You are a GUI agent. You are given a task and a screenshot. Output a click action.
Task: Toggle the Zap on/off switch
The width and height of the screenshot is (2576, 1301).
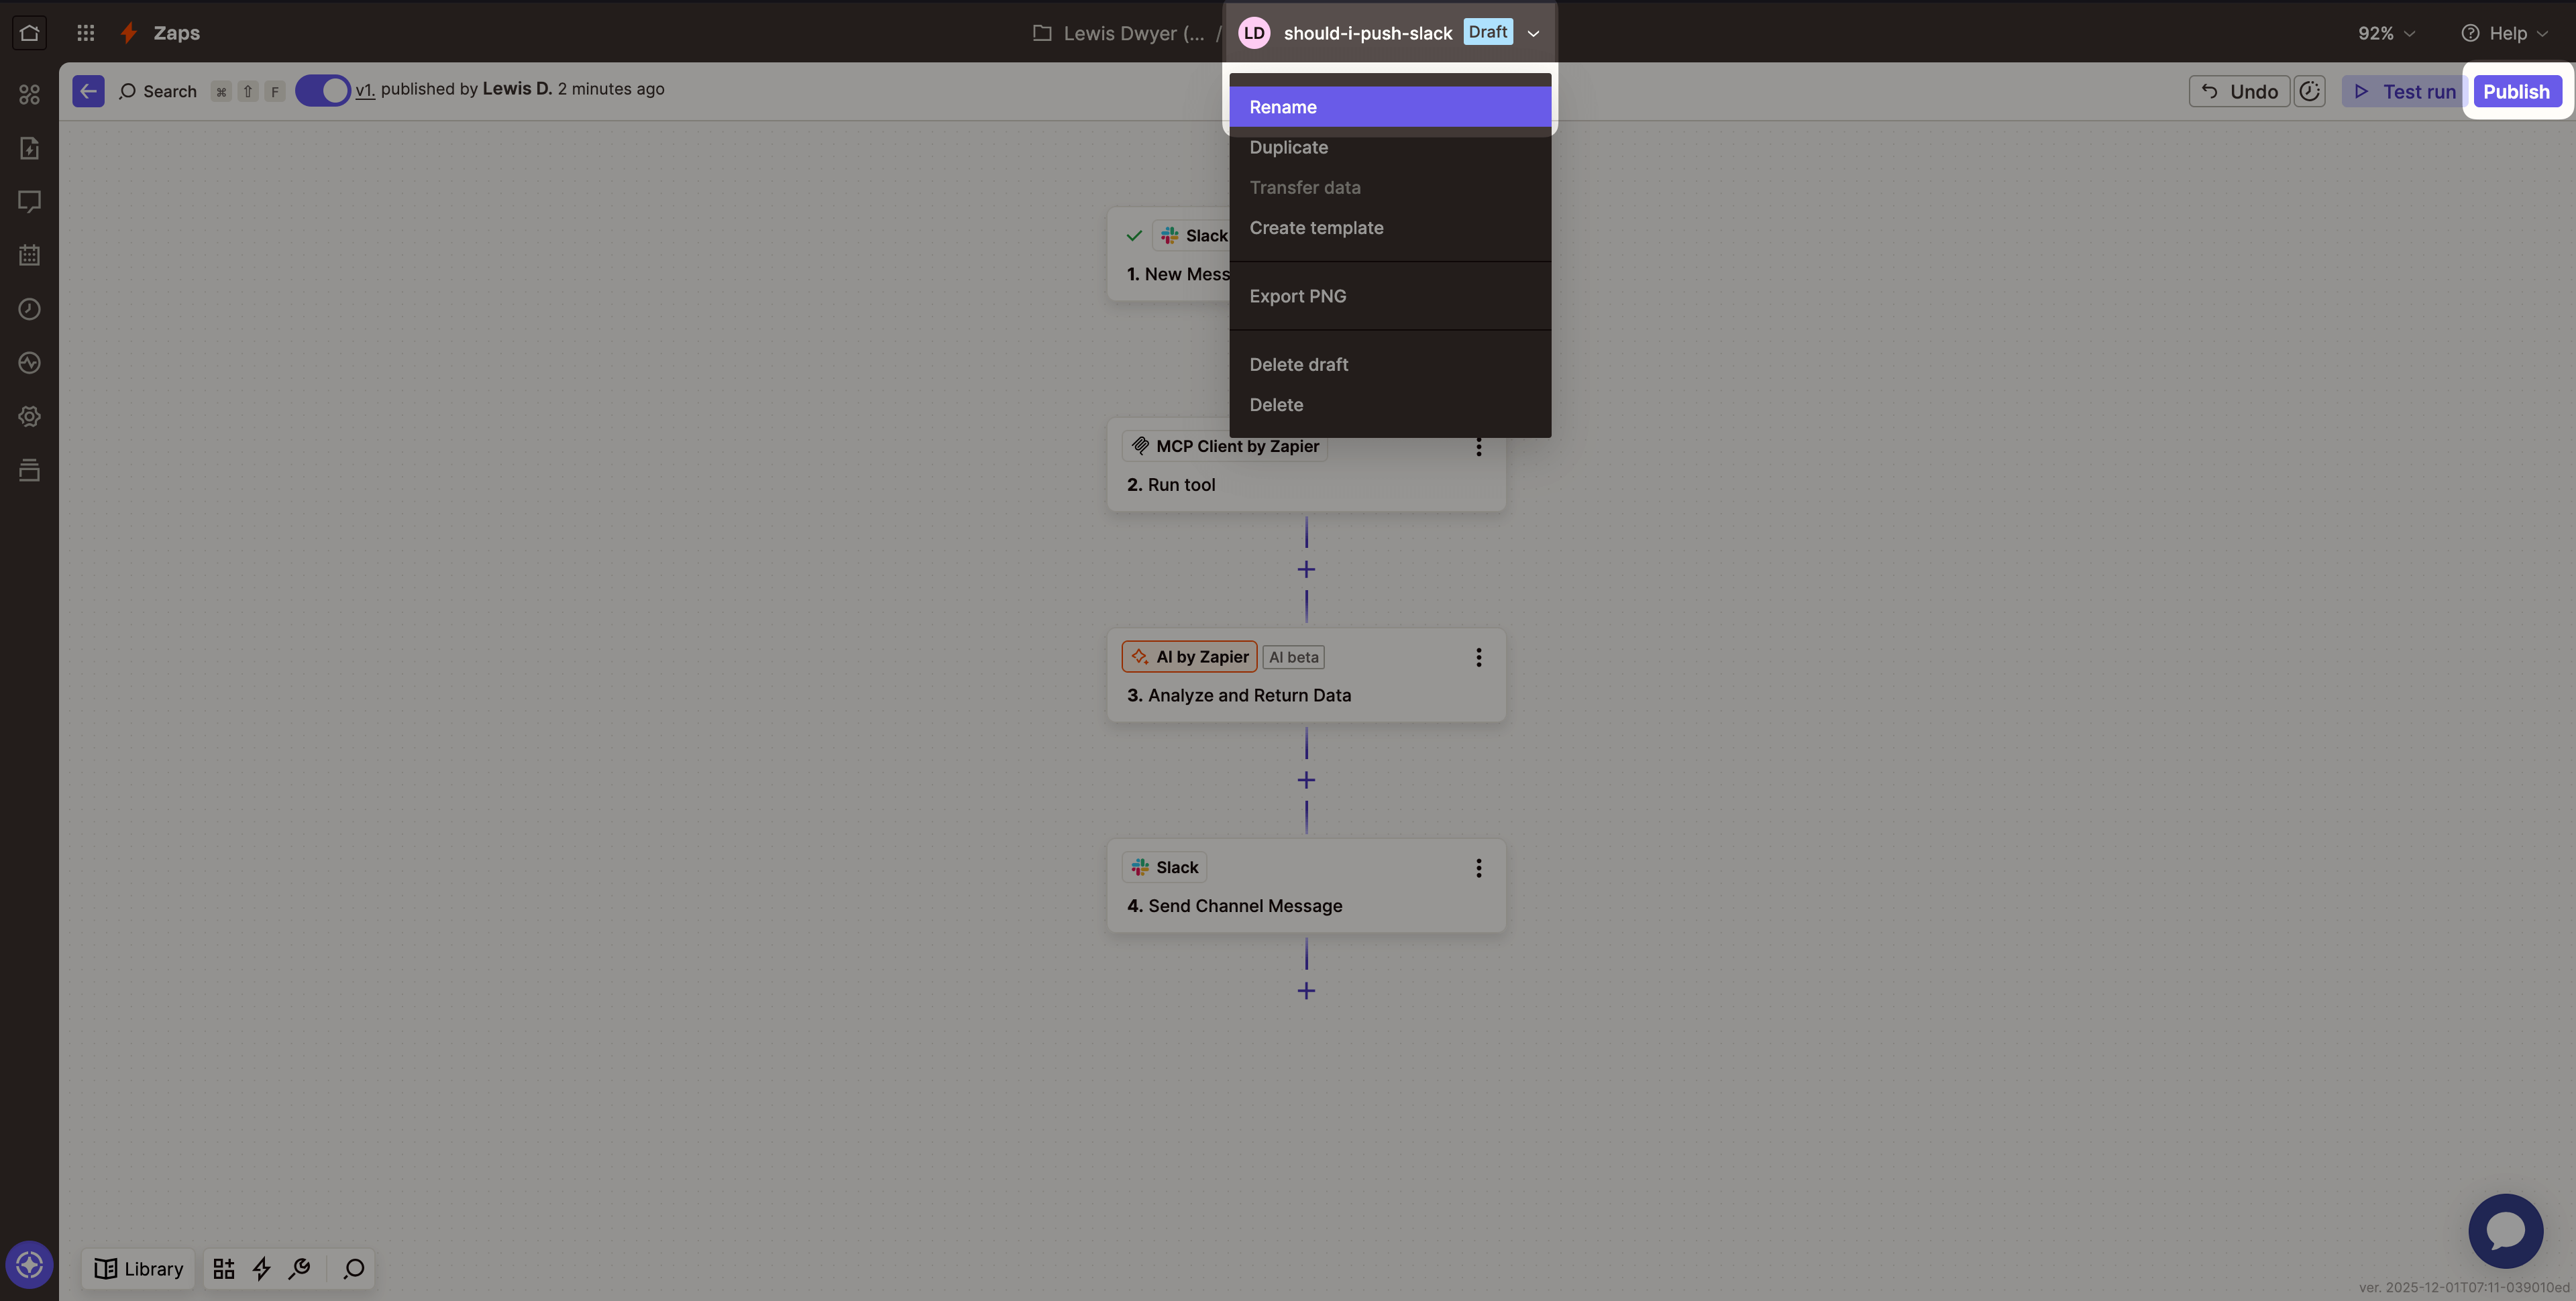322,90
